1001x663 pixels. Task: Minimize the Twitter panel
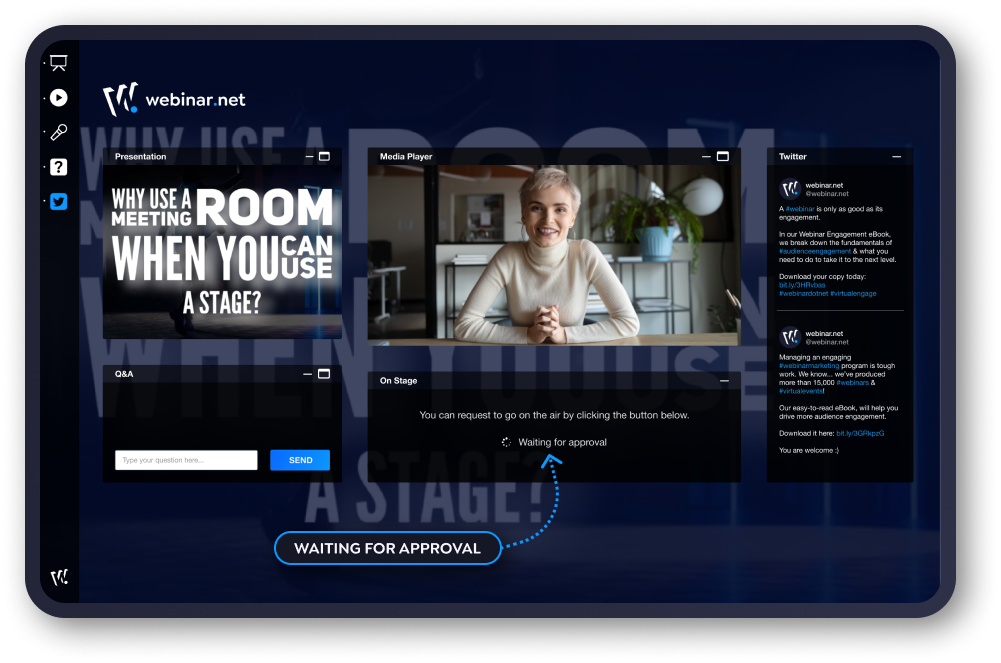[x=896, y=156]
